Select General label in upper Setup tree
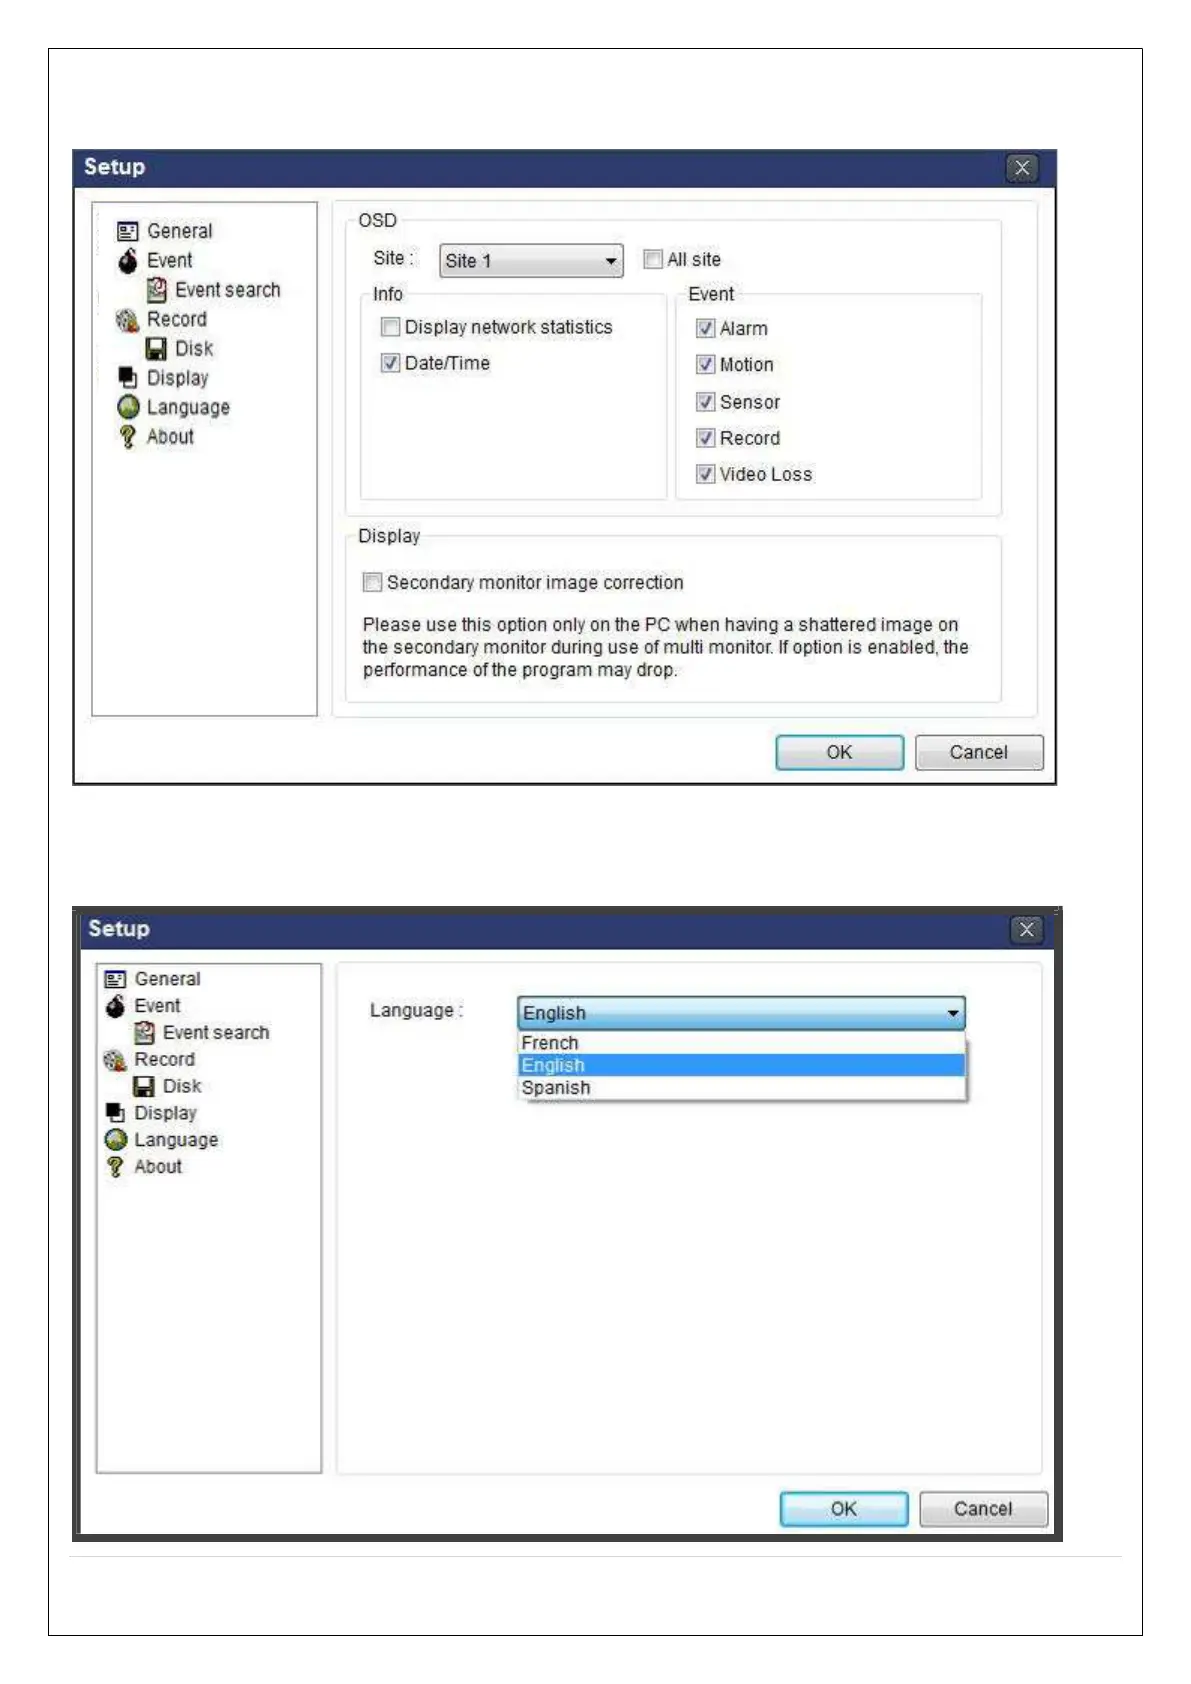The width and height of the screenshot is (1191, 1684). point(180,232)
